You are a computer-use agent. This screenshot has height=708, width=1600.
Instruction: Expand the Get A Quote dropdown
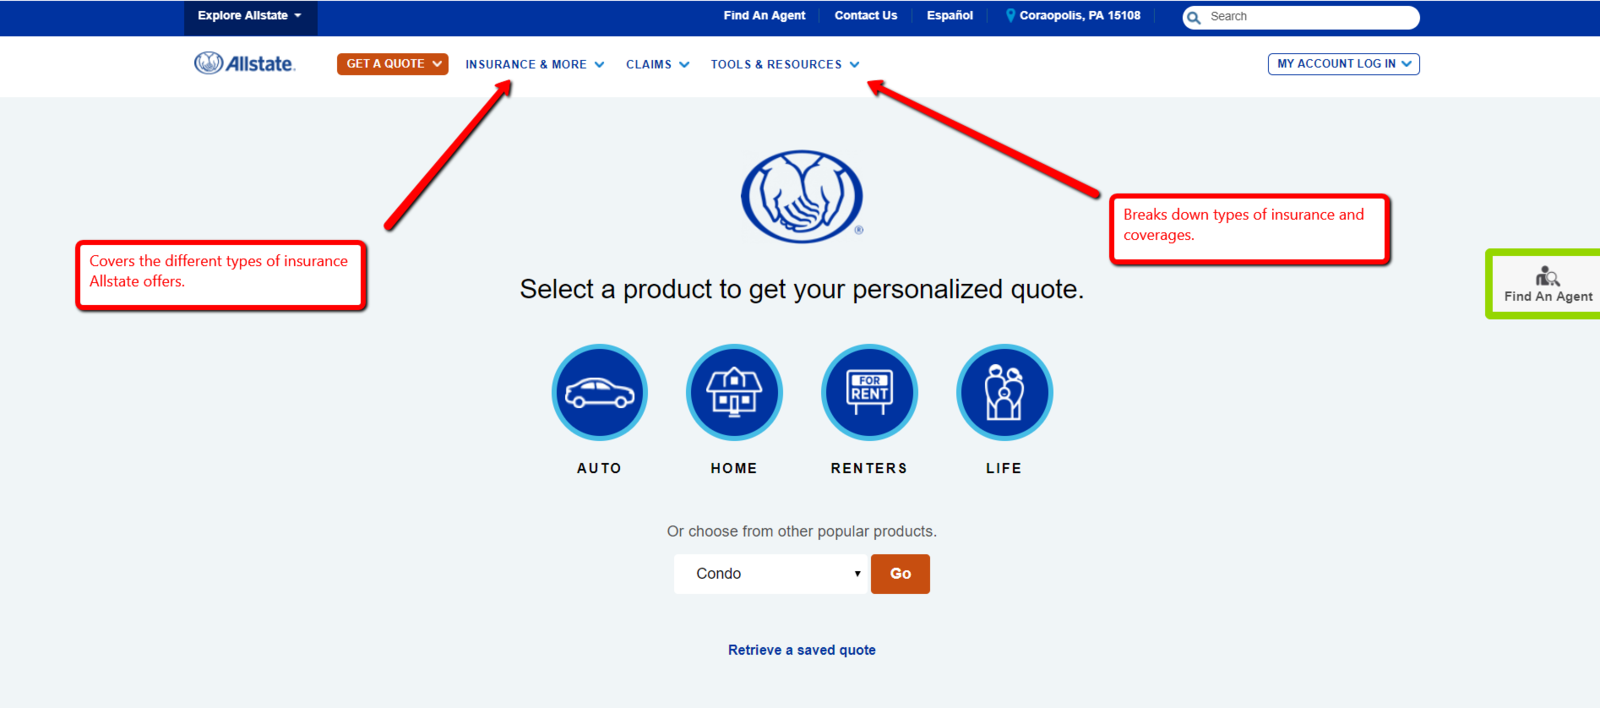point(392,64)
